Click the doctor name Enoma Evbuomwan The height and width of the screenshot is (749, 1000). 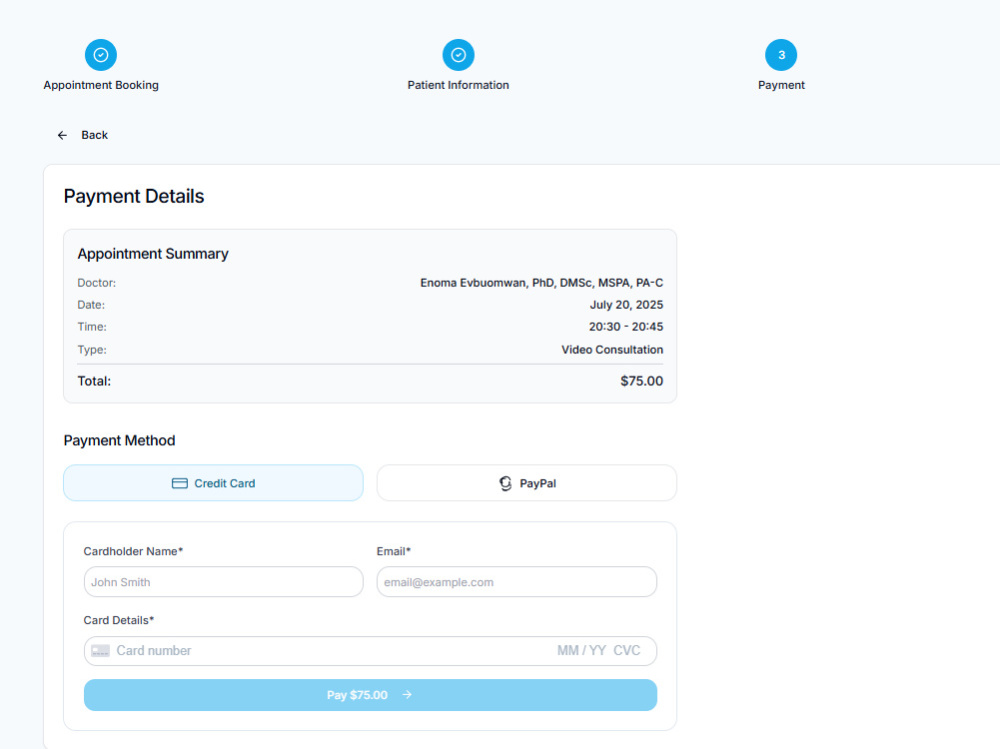pyautogui.click(x=541, y=283)
